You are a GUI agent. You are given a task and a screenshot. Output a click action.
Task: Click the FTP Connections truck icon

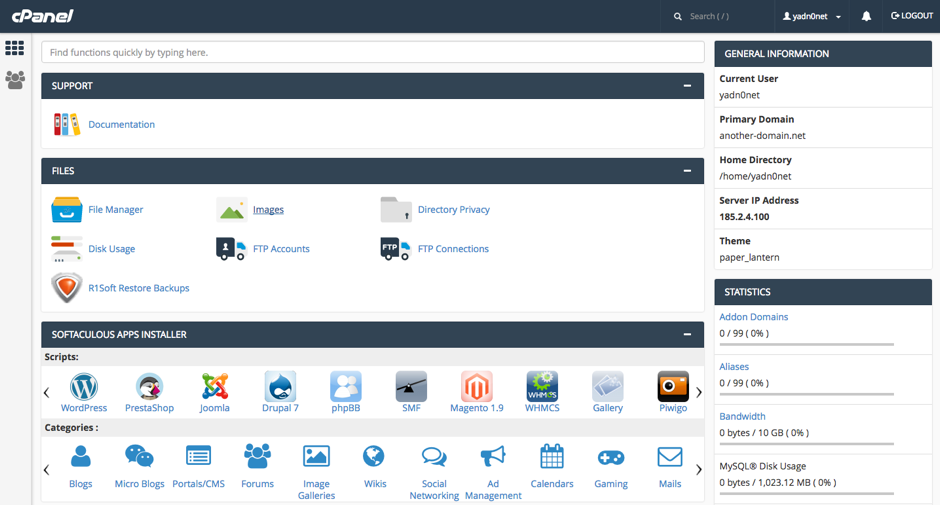[x=396, y=248]
